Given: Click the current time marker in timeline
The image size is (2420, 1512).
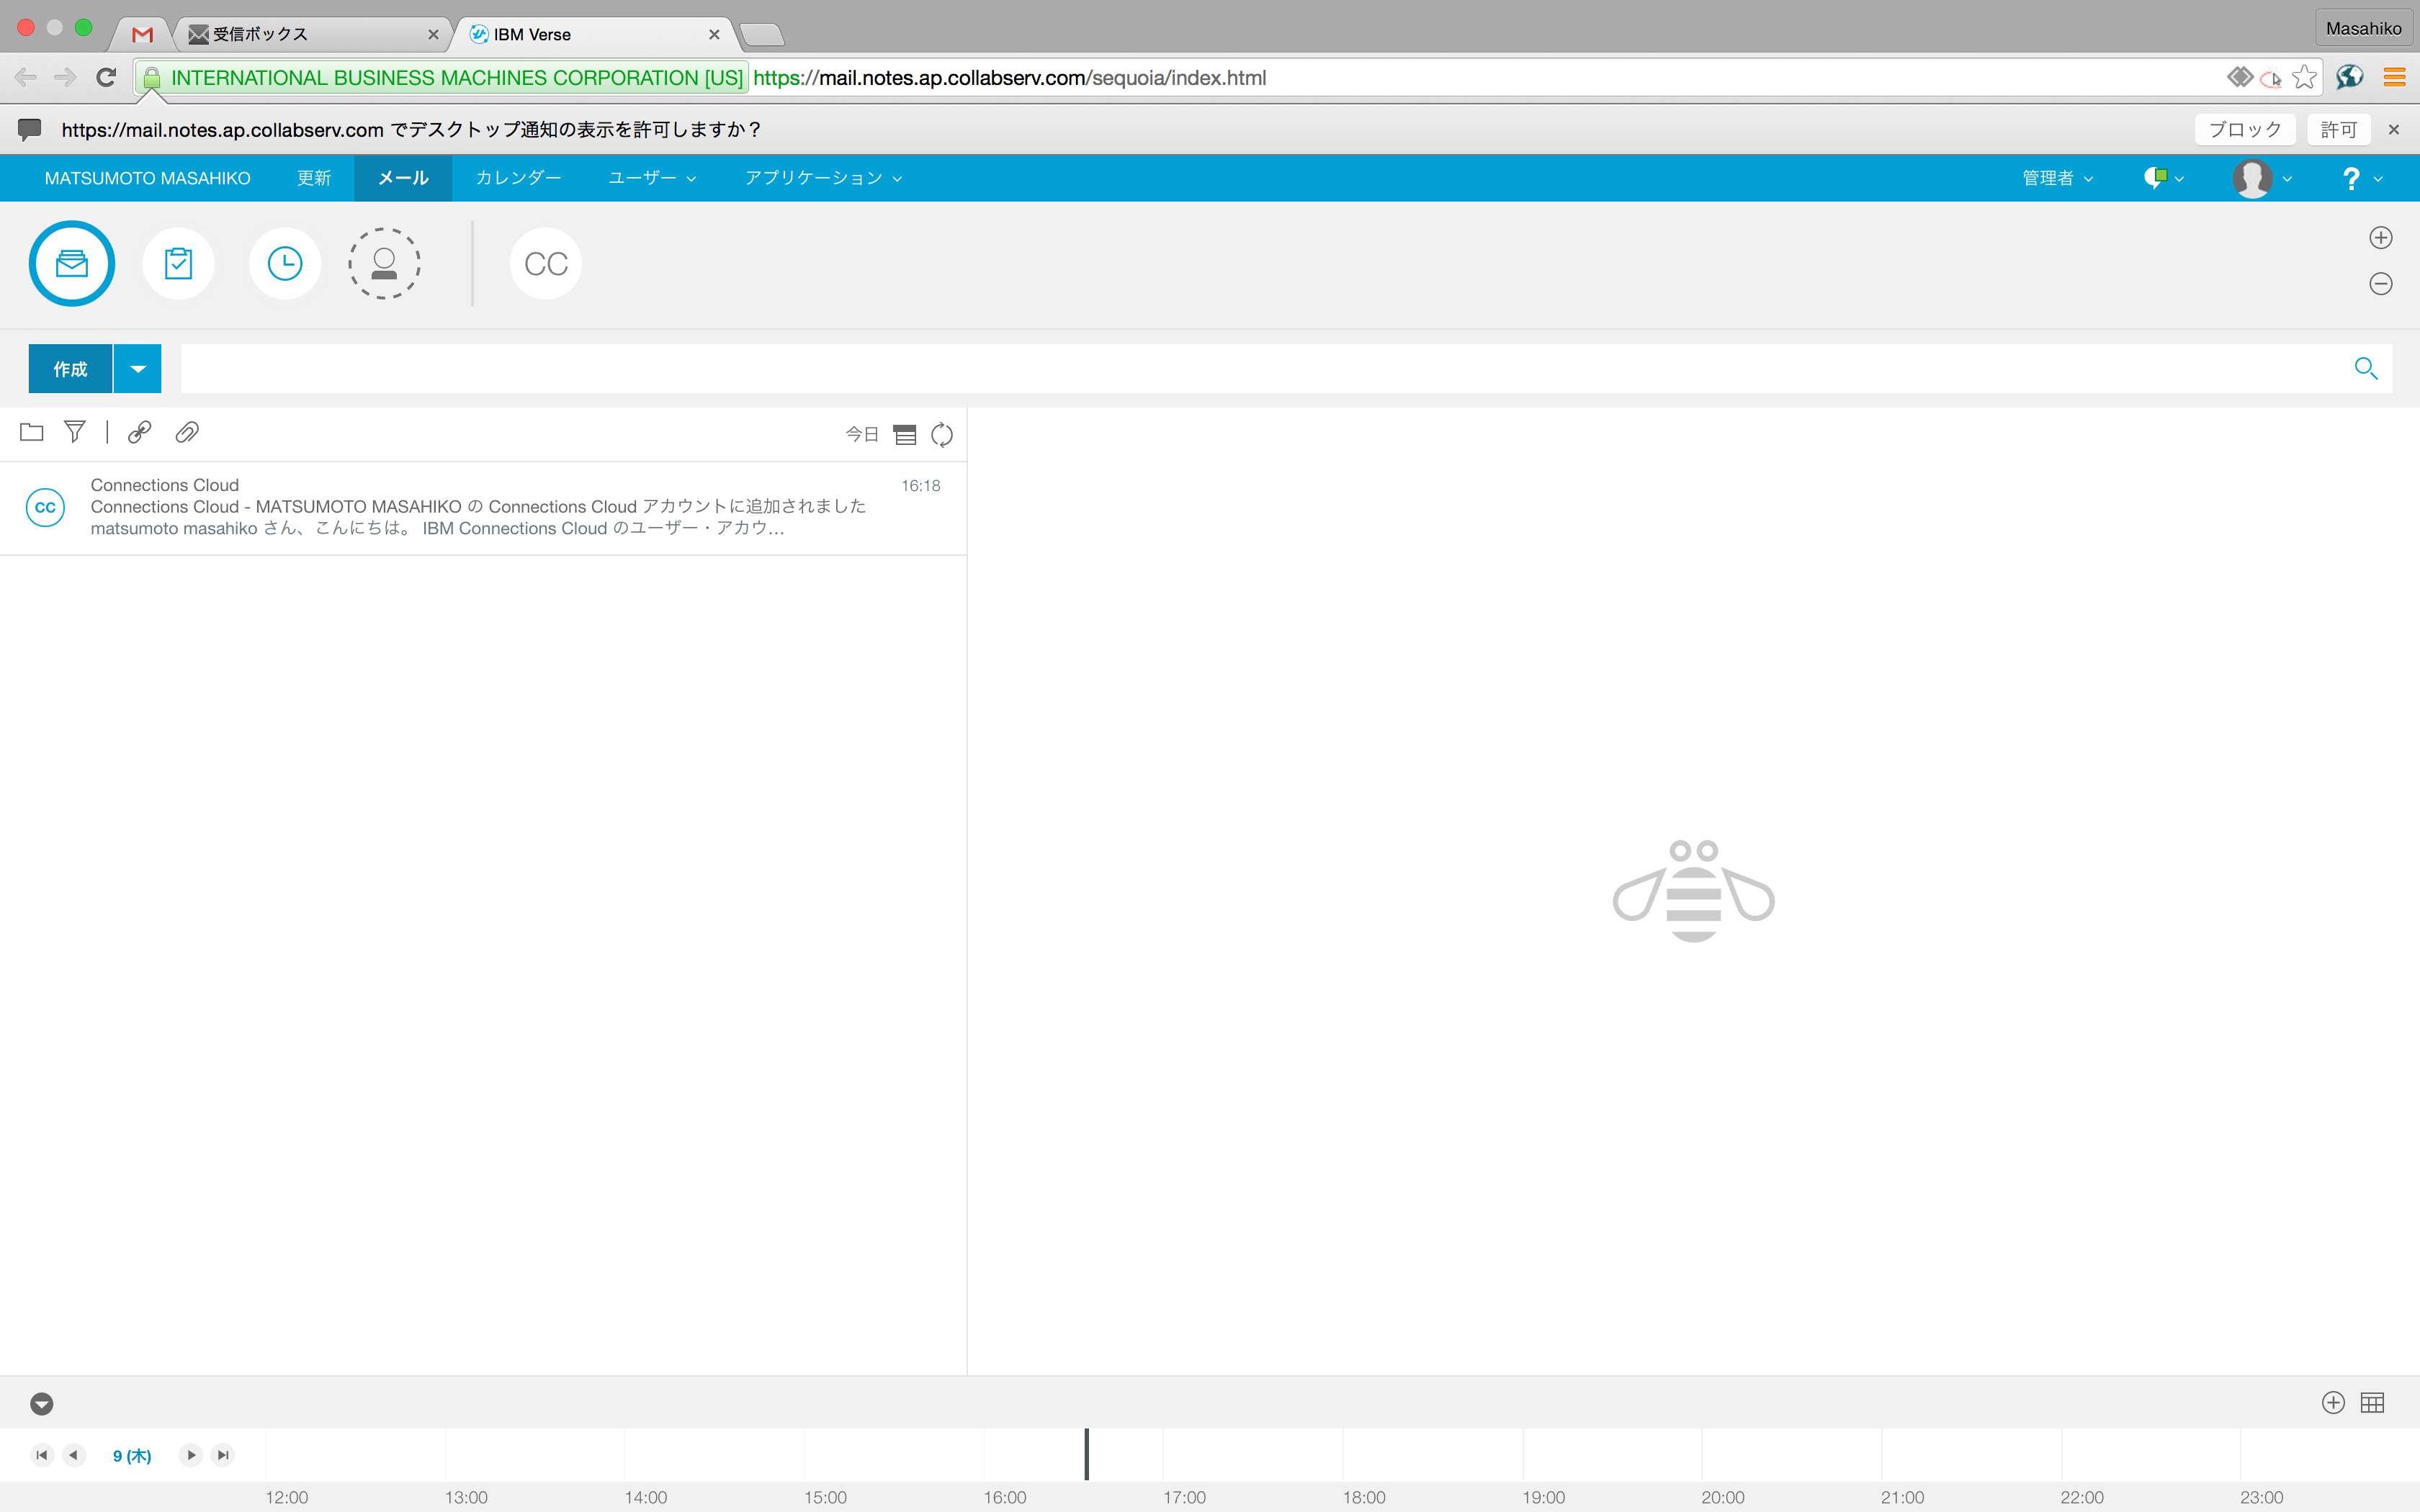Looking at the screenshot, I should 1086,1454.
